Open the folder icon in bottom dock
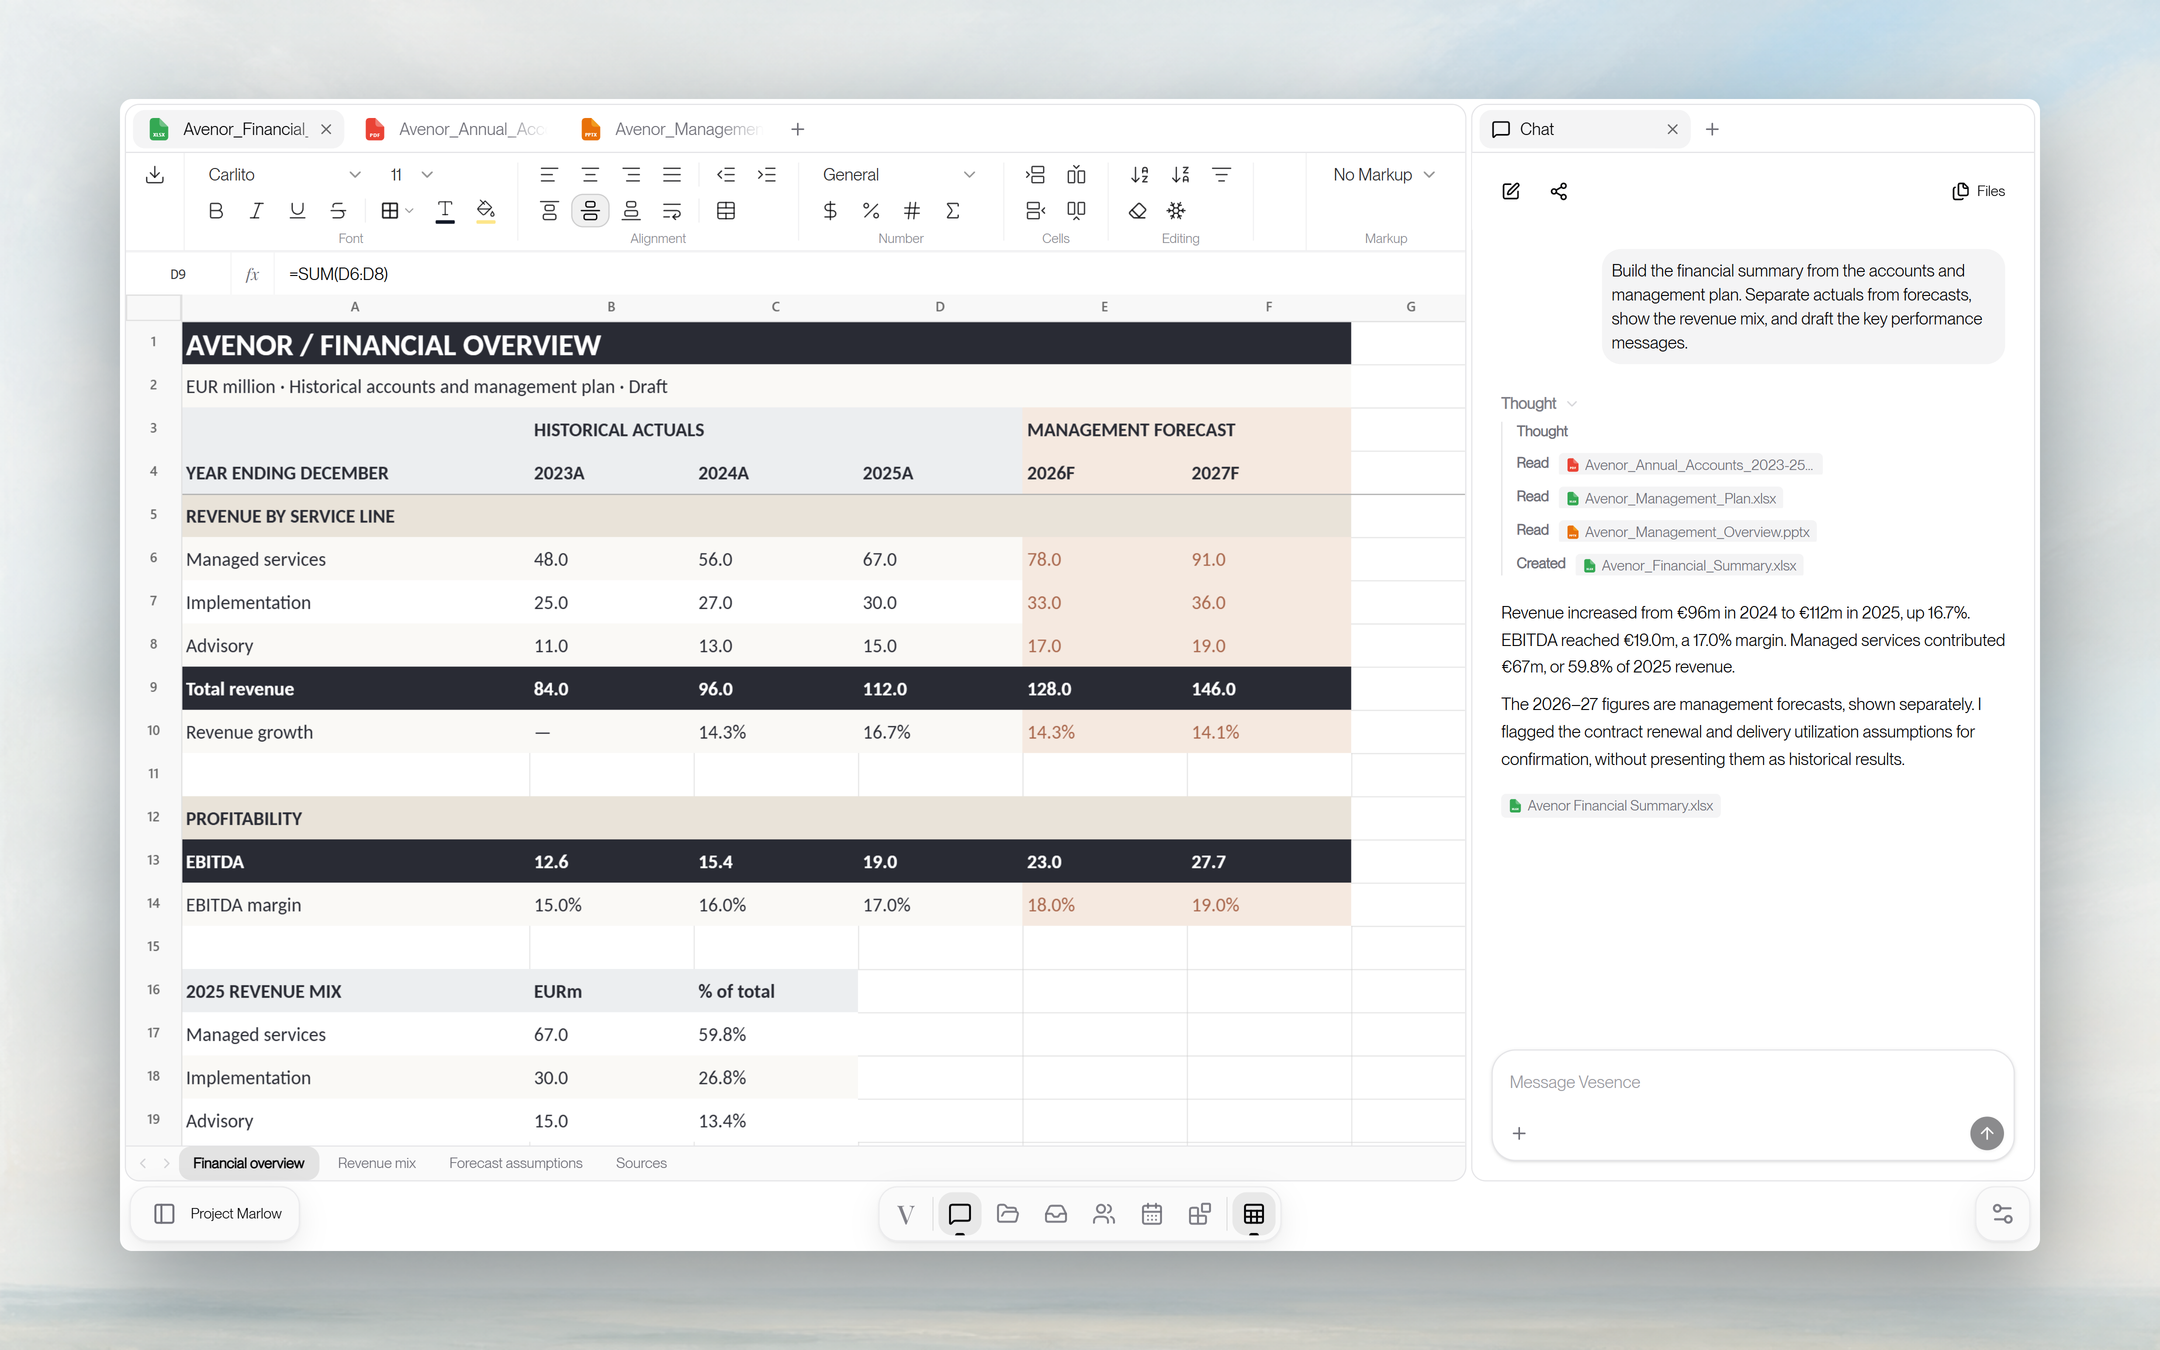The image size is (2160, 1350). pyautogui.click(x=1008, y=1214)
